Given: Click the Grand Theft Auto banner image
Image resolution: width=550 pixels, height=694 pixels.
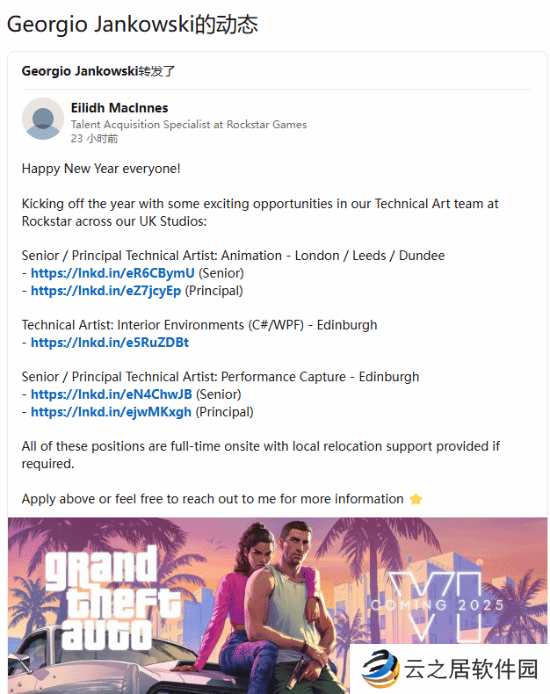Looking at the screenshot, I should pos(277,605).
